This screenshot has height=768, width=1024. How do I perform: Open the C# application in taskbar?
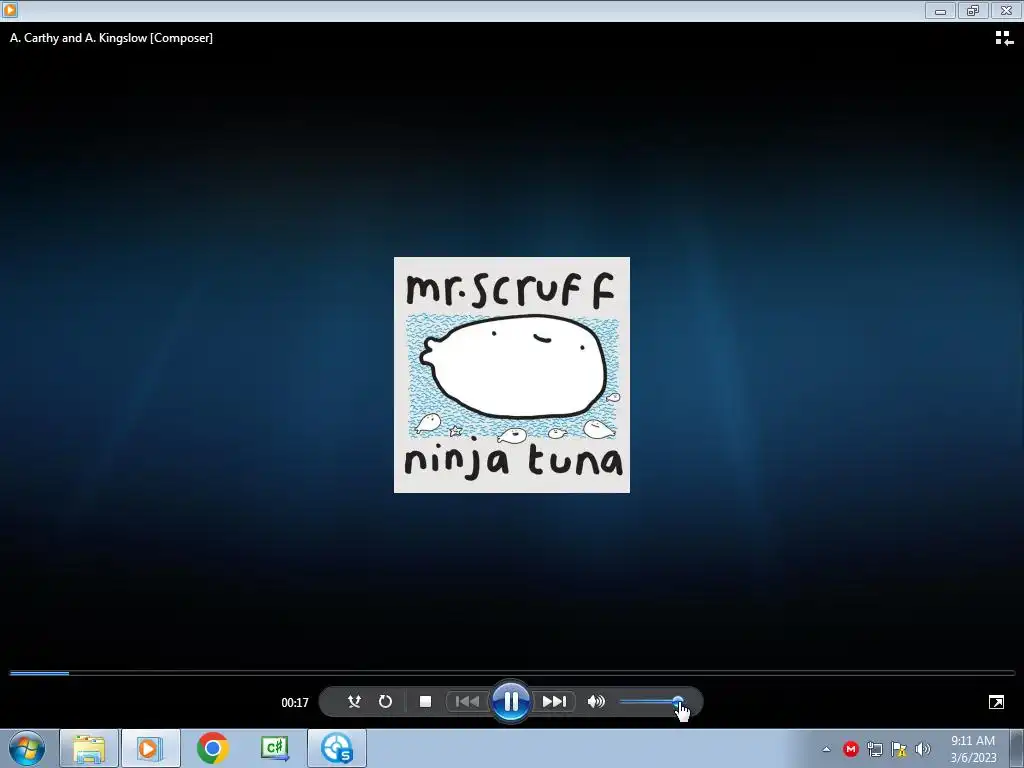tap(274, 748)
